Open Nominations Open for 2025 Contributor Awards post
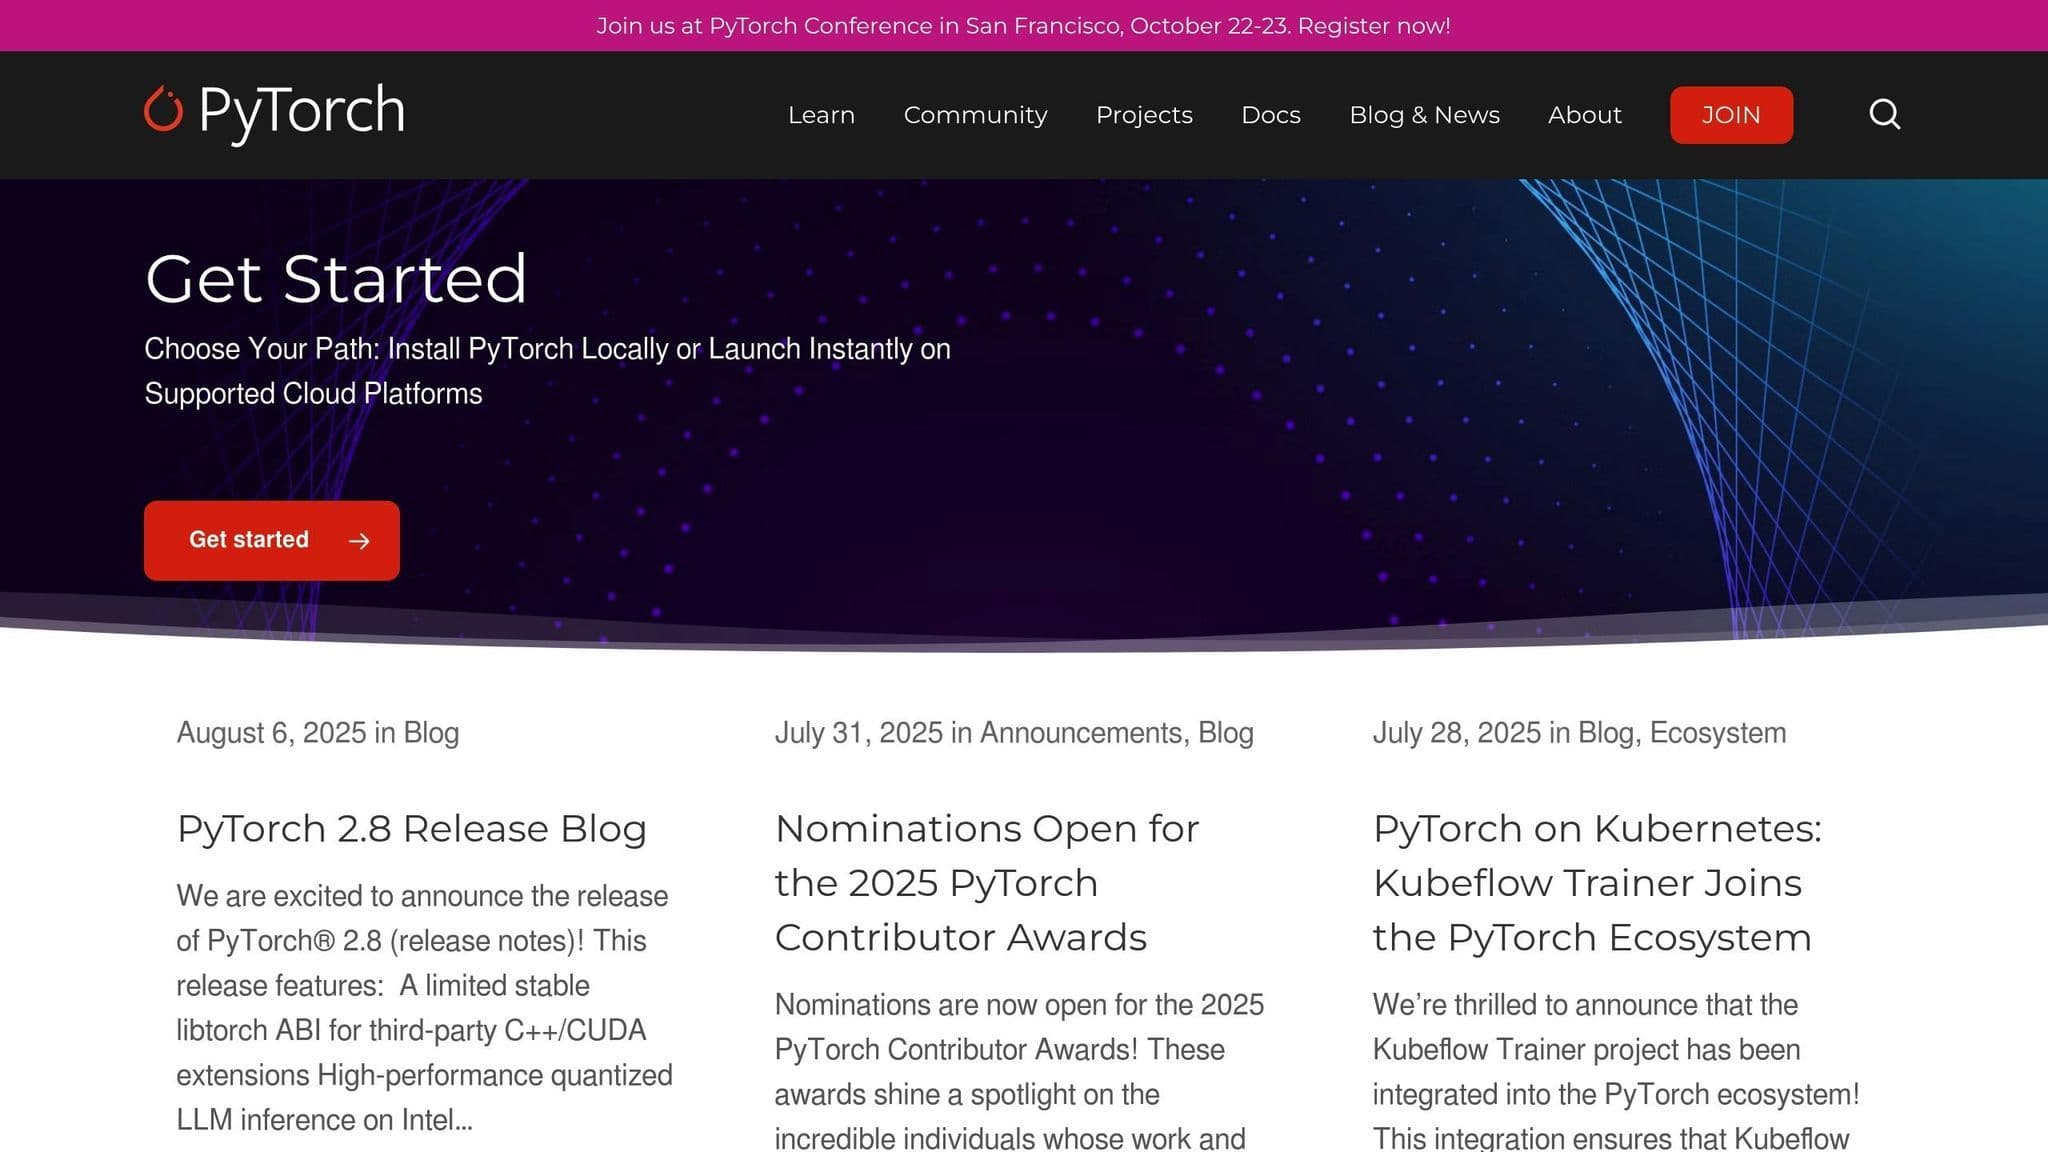This screenshot has height=1152, width=2048. [986, 883]
